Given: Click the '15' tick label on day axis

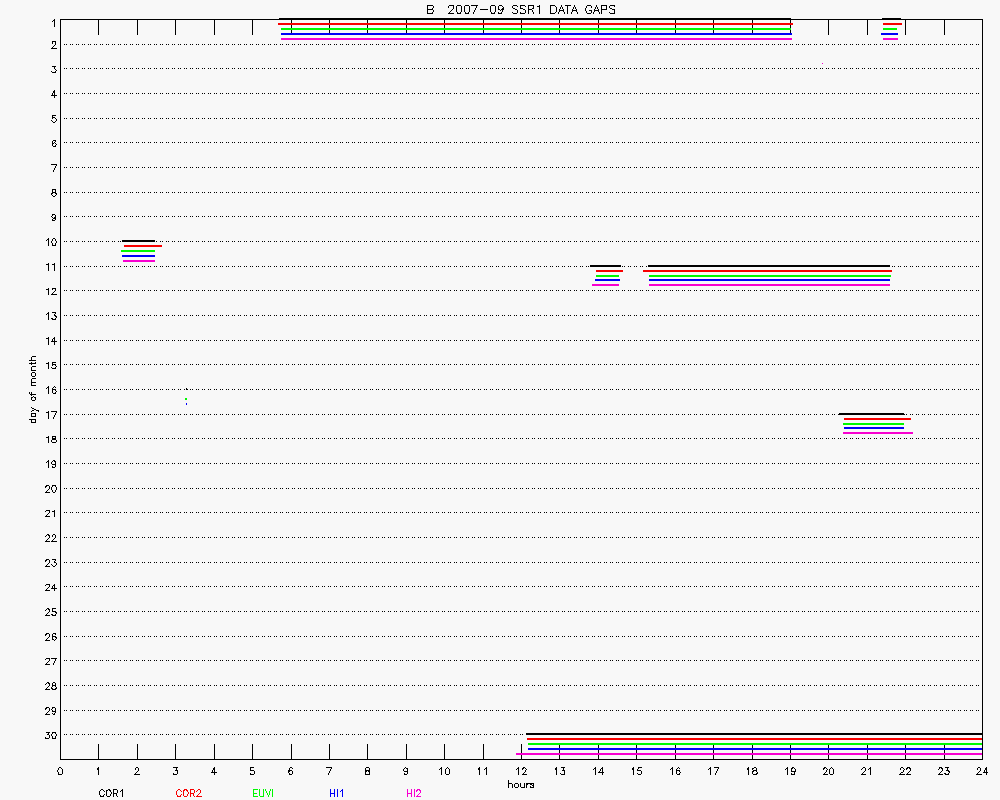Looking at the screenshot, I should click(49, 365).
